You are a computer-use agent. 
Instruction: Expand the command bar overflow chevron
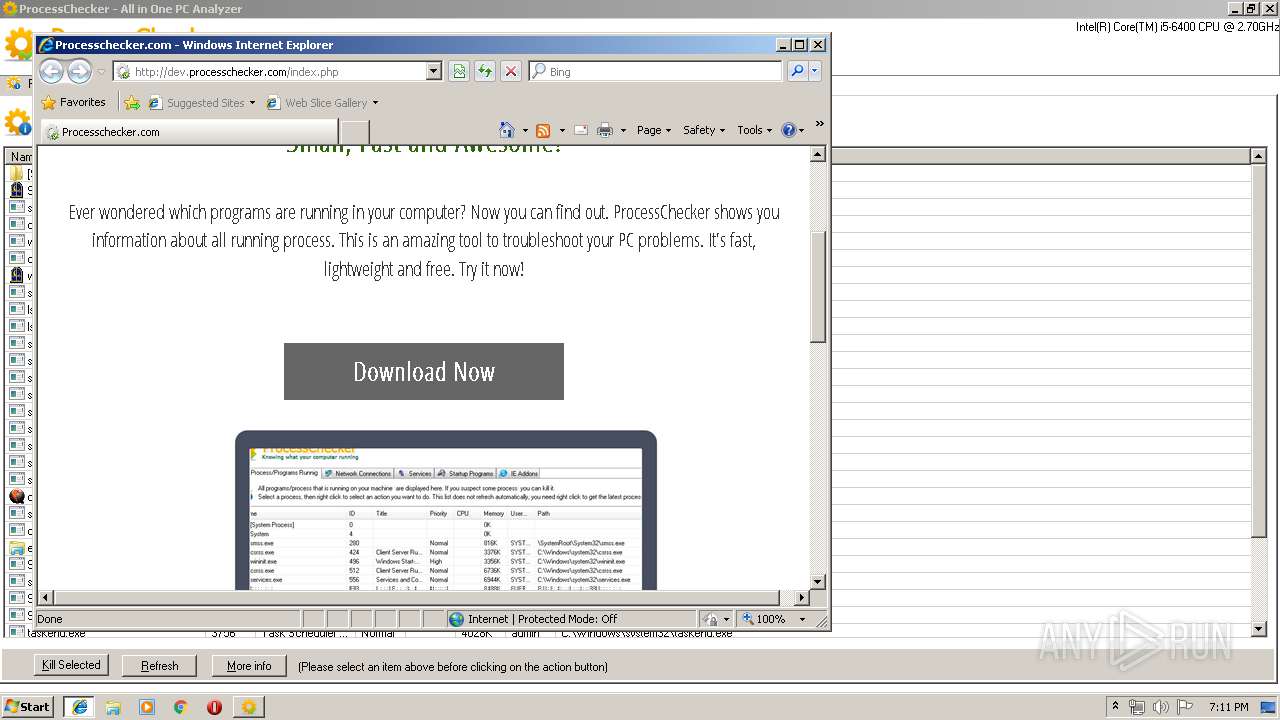tap(819, 125)
